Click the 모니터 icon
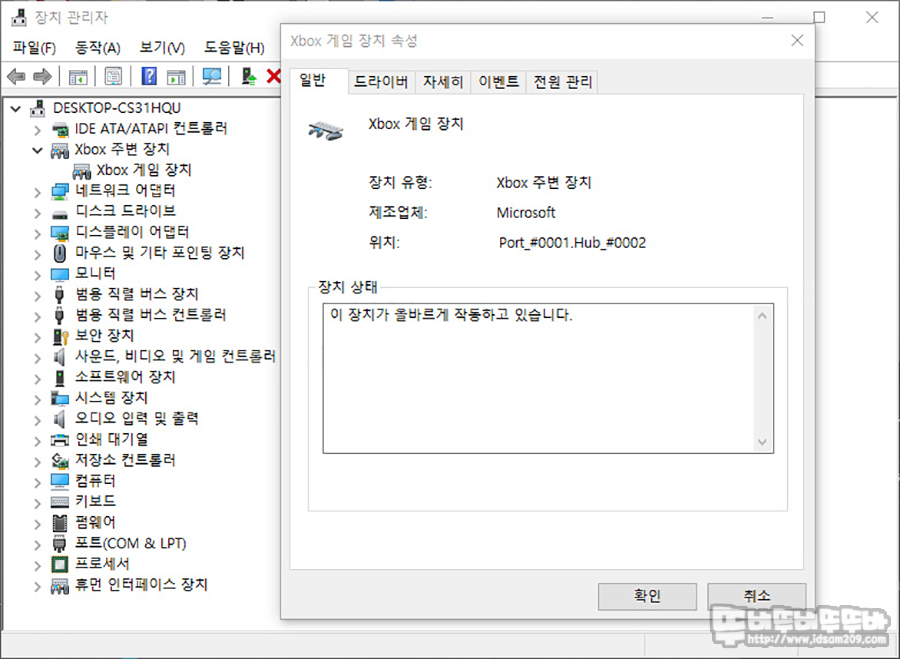Viewport: 900px width, 659px height. pos(60,274)
